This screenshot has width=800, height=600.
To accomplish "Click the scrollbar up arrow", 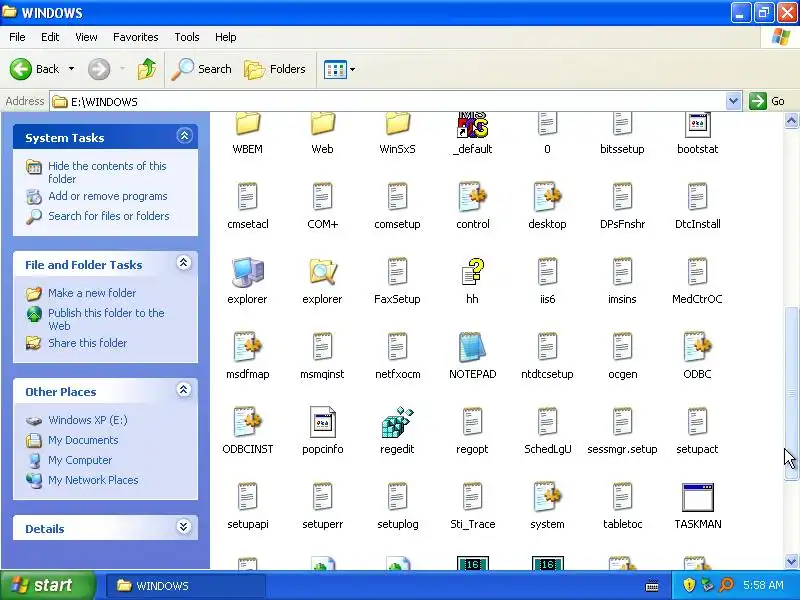I will pos(791,120).
